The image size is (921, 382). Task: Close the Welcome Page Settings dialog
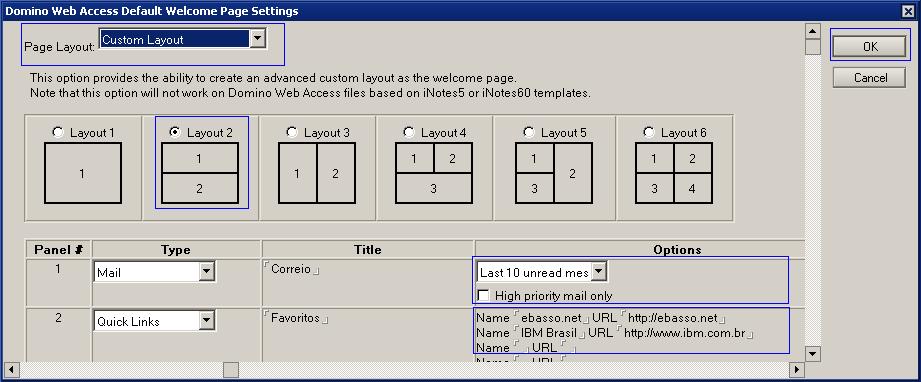pos(908,11)
